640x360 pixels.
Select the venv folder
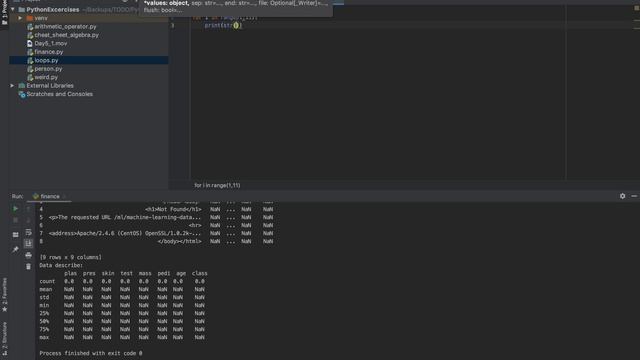[x=41, y=18]
